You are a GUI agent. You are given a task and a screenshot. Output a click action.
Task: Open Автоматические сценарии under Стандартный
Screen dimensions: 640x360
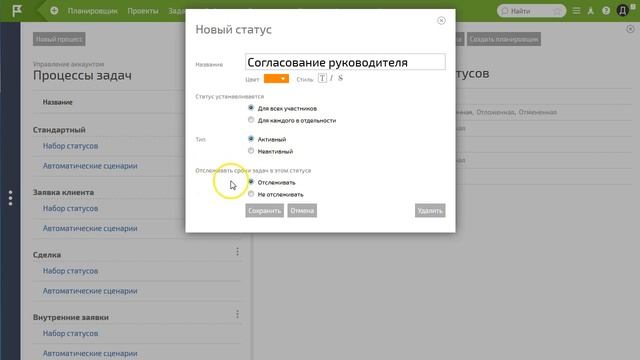[90, 166]
